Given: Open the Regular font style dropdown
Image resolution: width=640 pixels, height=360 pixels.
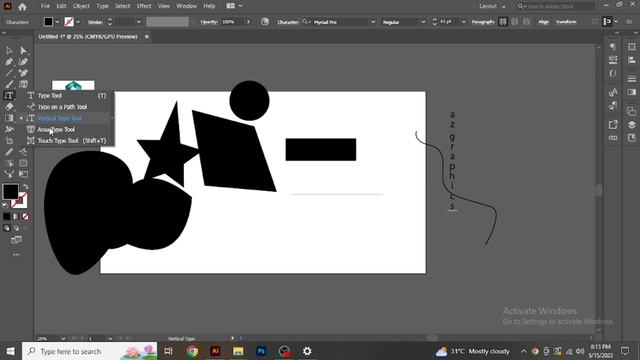Looking at the screenshot, I should (423, 22).
